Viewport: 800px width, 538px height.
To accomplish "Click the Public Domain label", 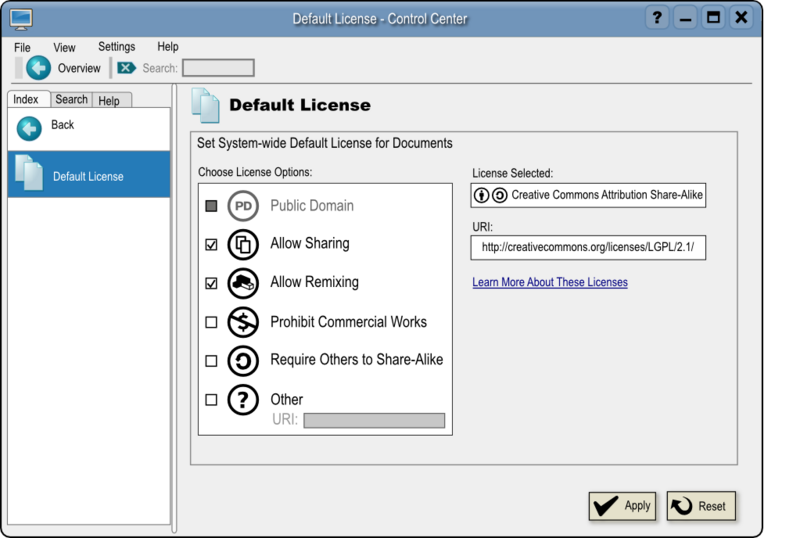I will click(312, 206).
